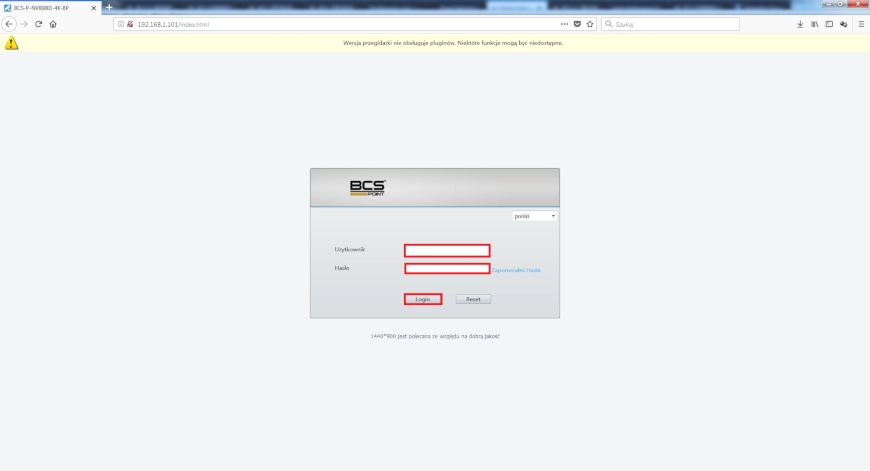Open the polski language dropdown

(x=534, y=216)
